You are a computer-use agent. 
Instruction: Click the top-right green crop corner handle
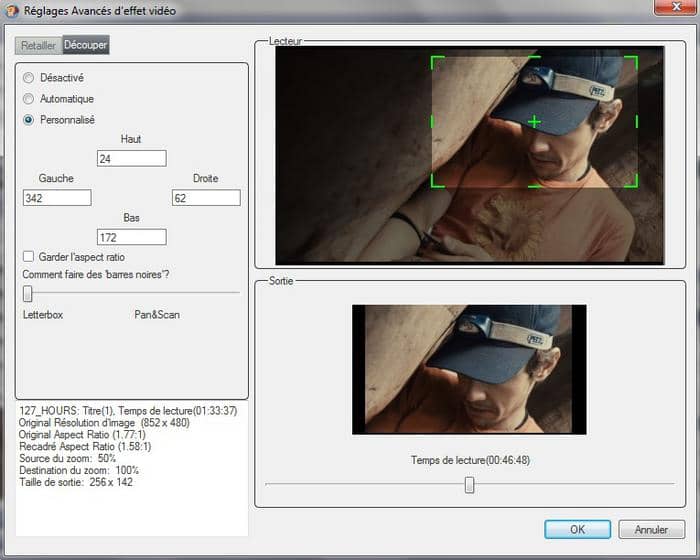[631, 62]
